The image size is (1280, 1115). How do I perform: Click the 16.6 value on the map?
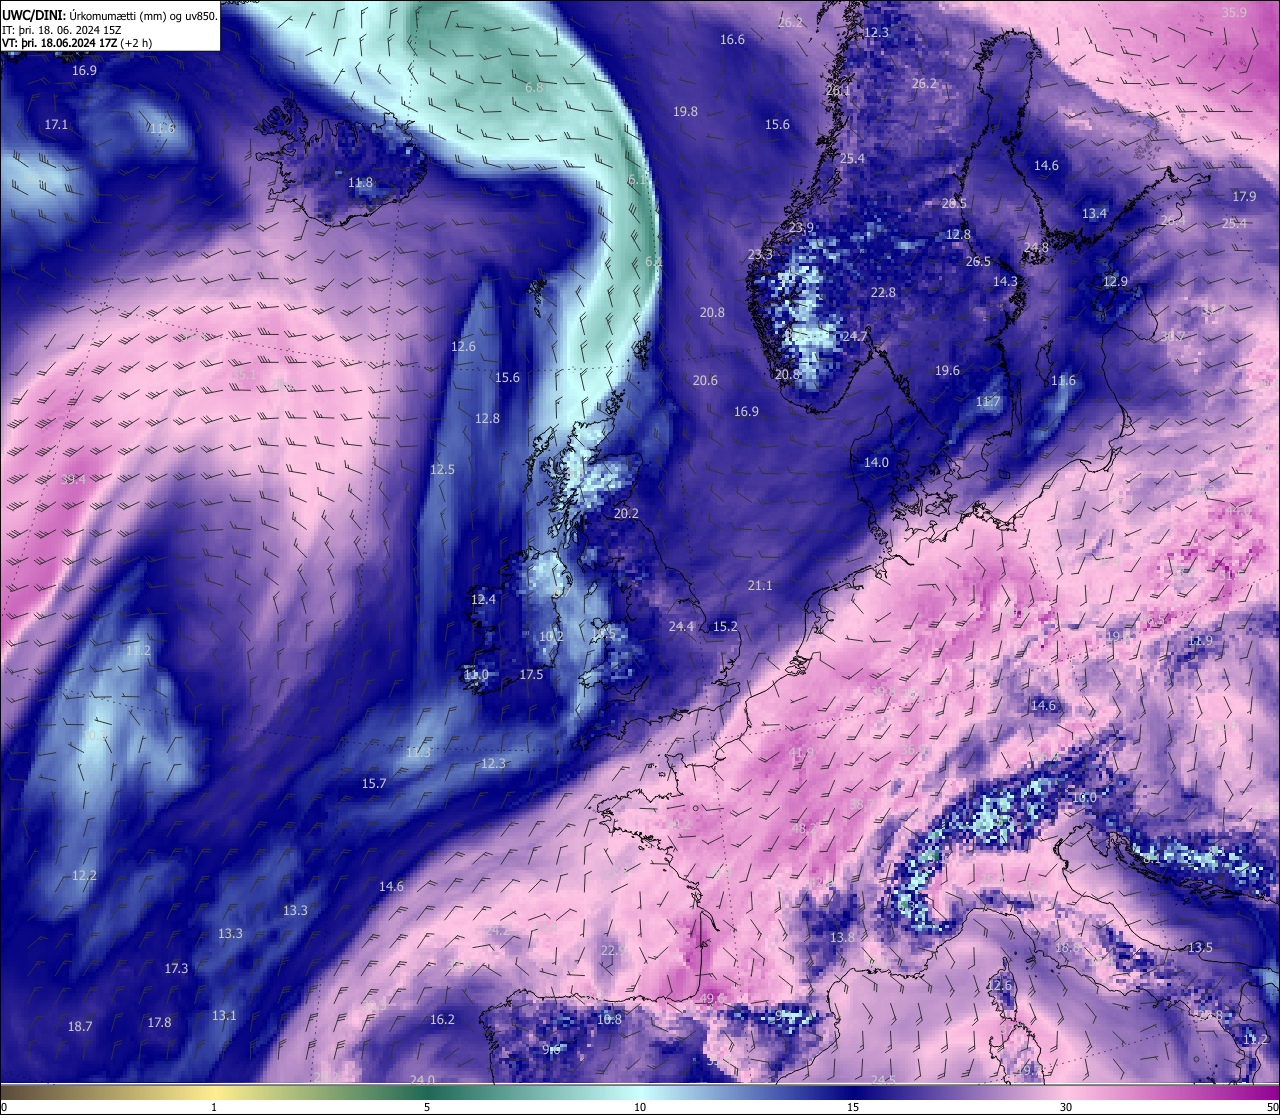point(732,40)
